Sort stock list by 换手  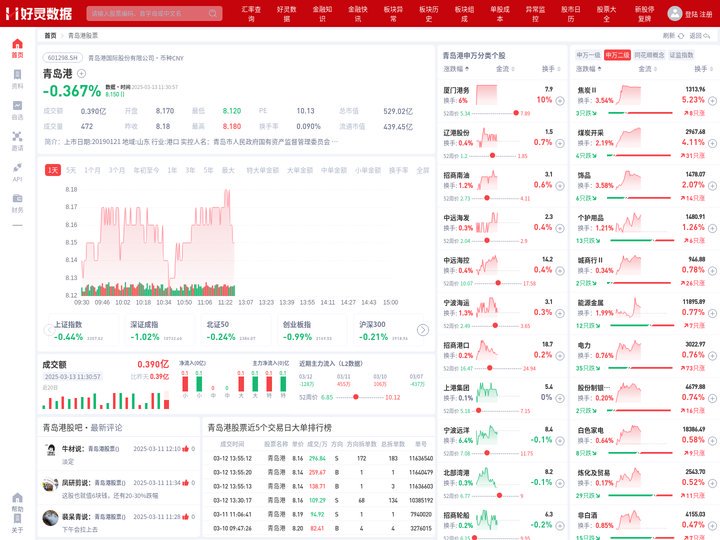click(x=551, y=69)
